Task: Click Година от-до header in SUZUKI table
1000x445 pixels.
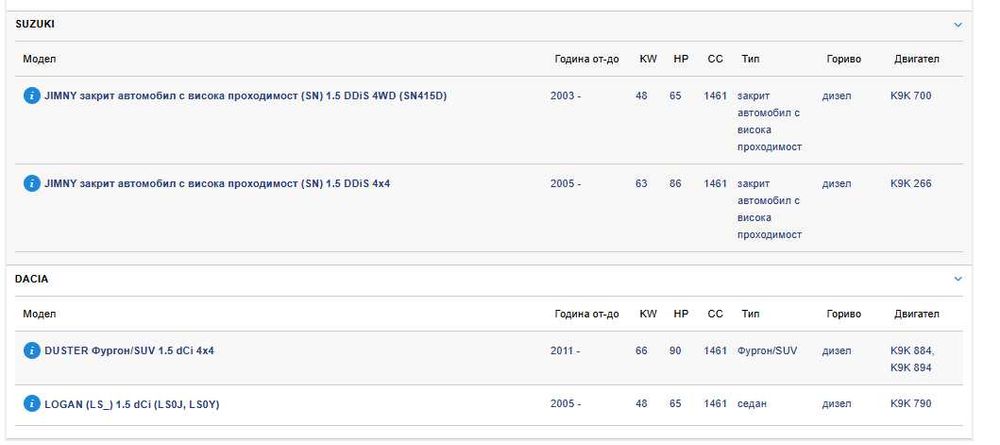Action: click(587, 59)
